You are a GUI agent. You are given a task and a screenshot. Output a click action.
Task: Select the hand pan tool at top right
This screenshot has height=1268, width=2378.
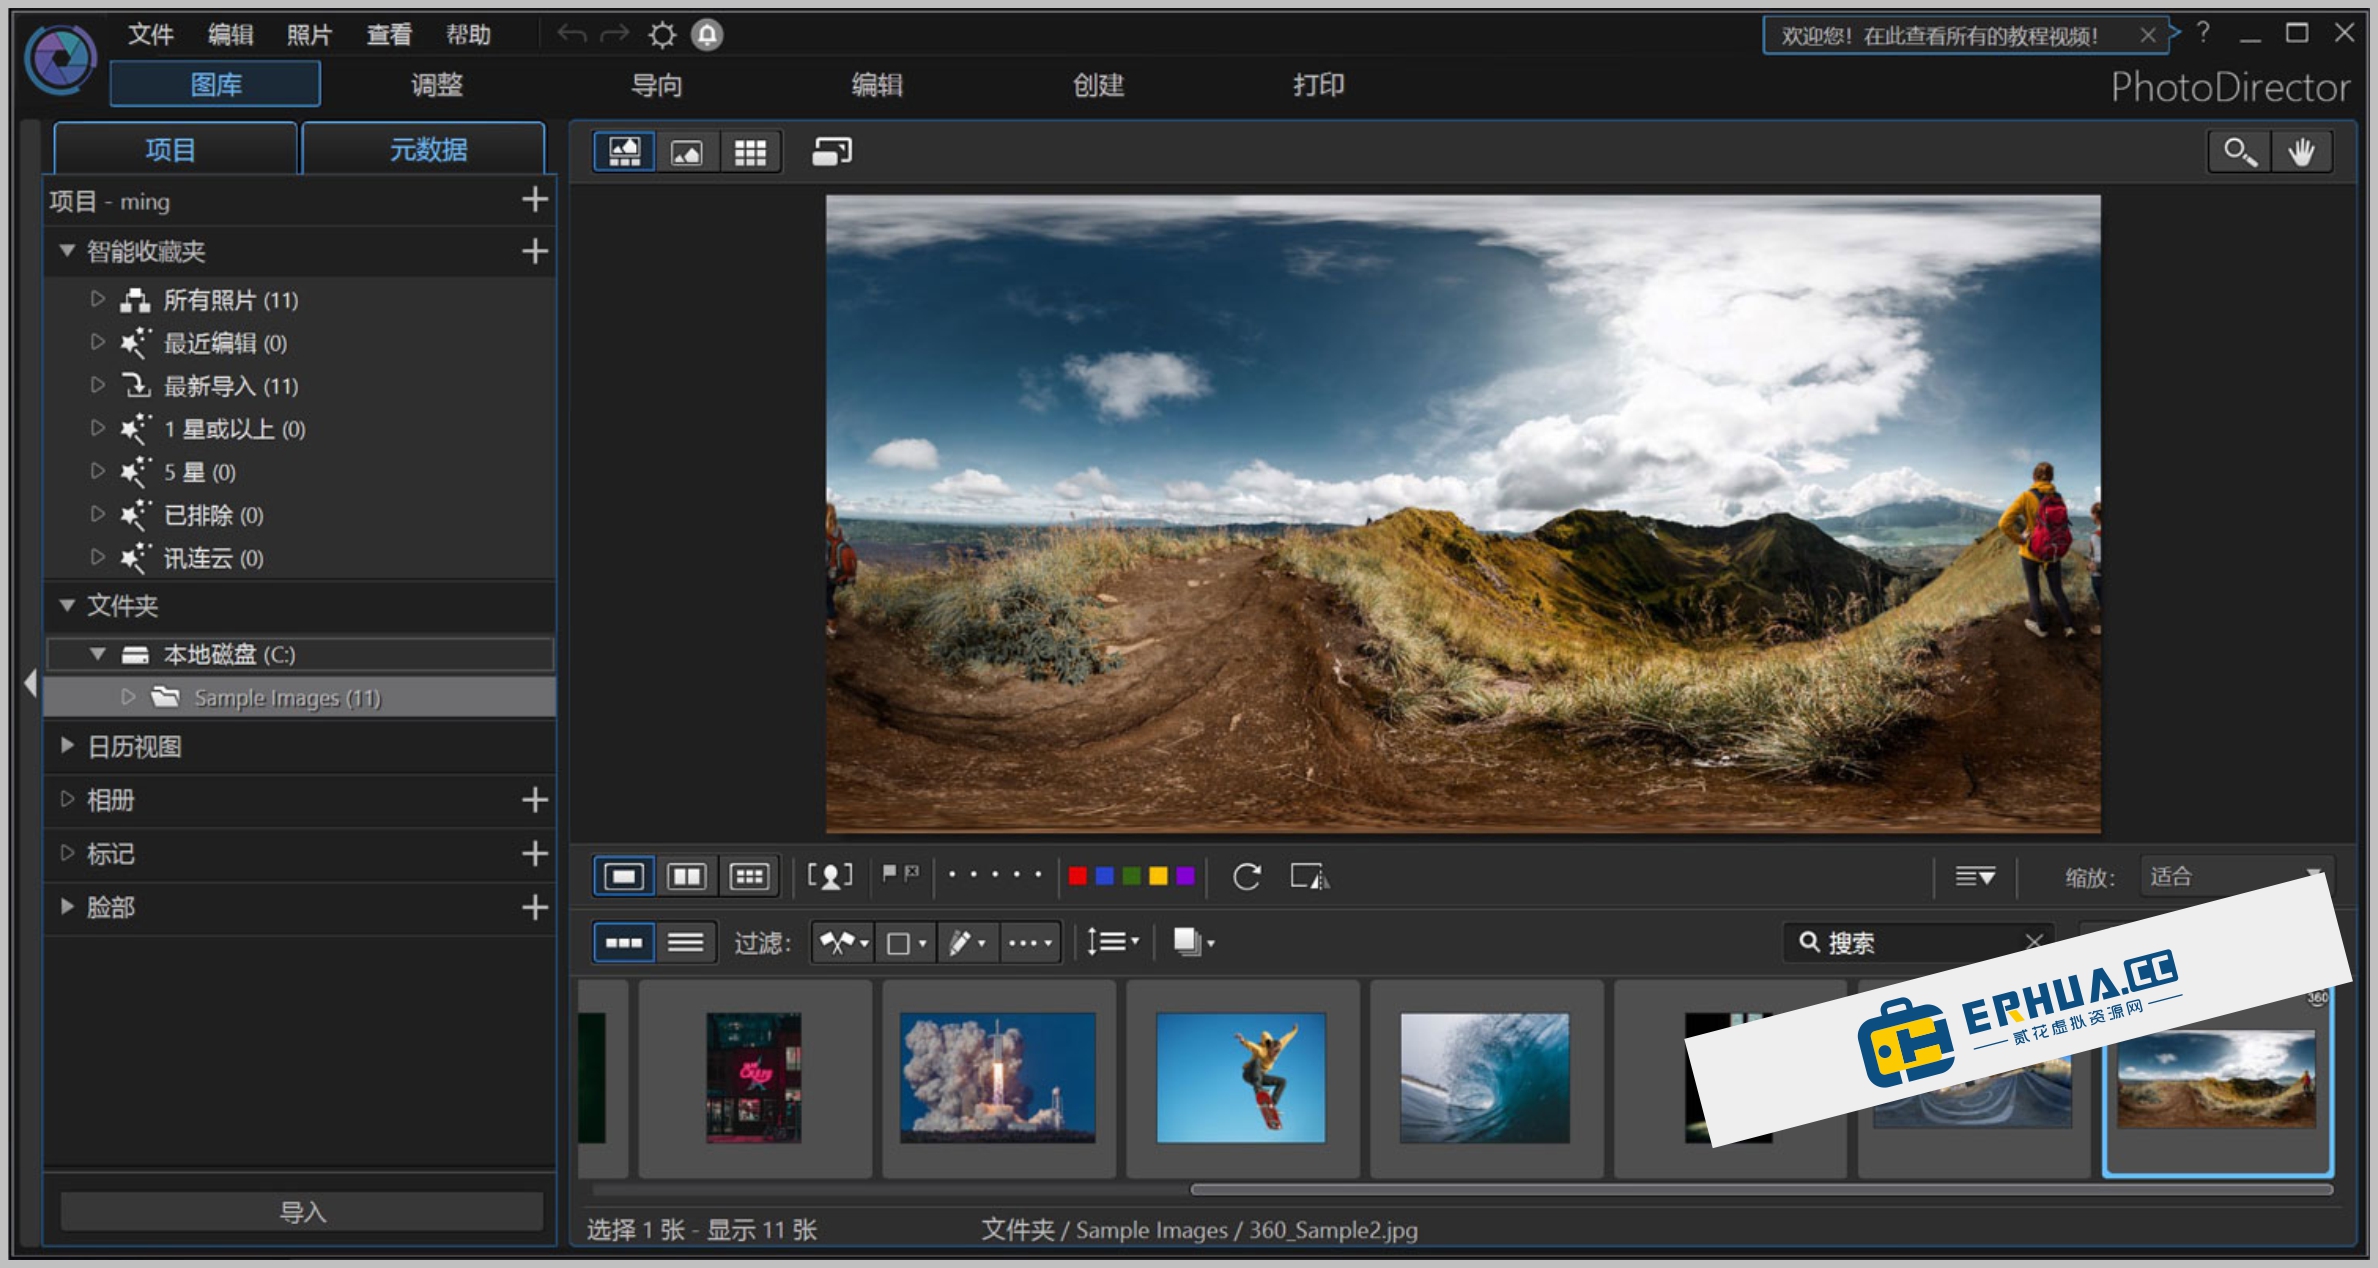click(x=2302, y=152)
